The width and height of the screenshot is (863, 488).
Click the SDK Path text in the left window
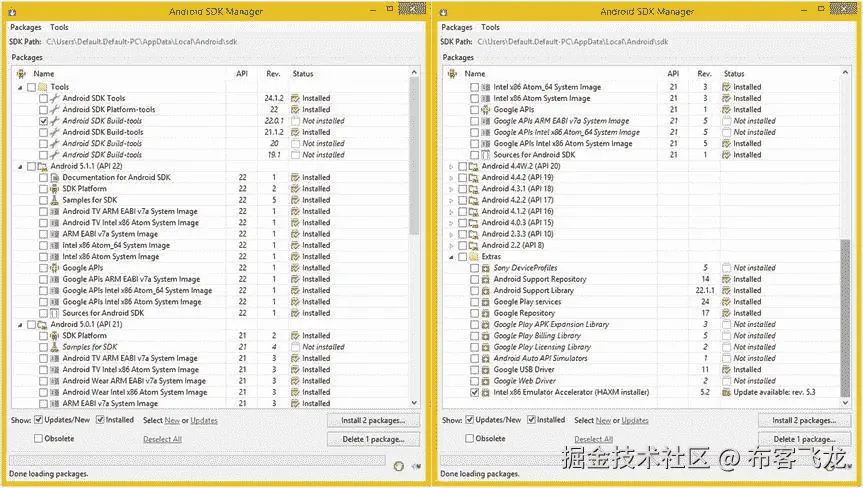(x=142, y=42)
